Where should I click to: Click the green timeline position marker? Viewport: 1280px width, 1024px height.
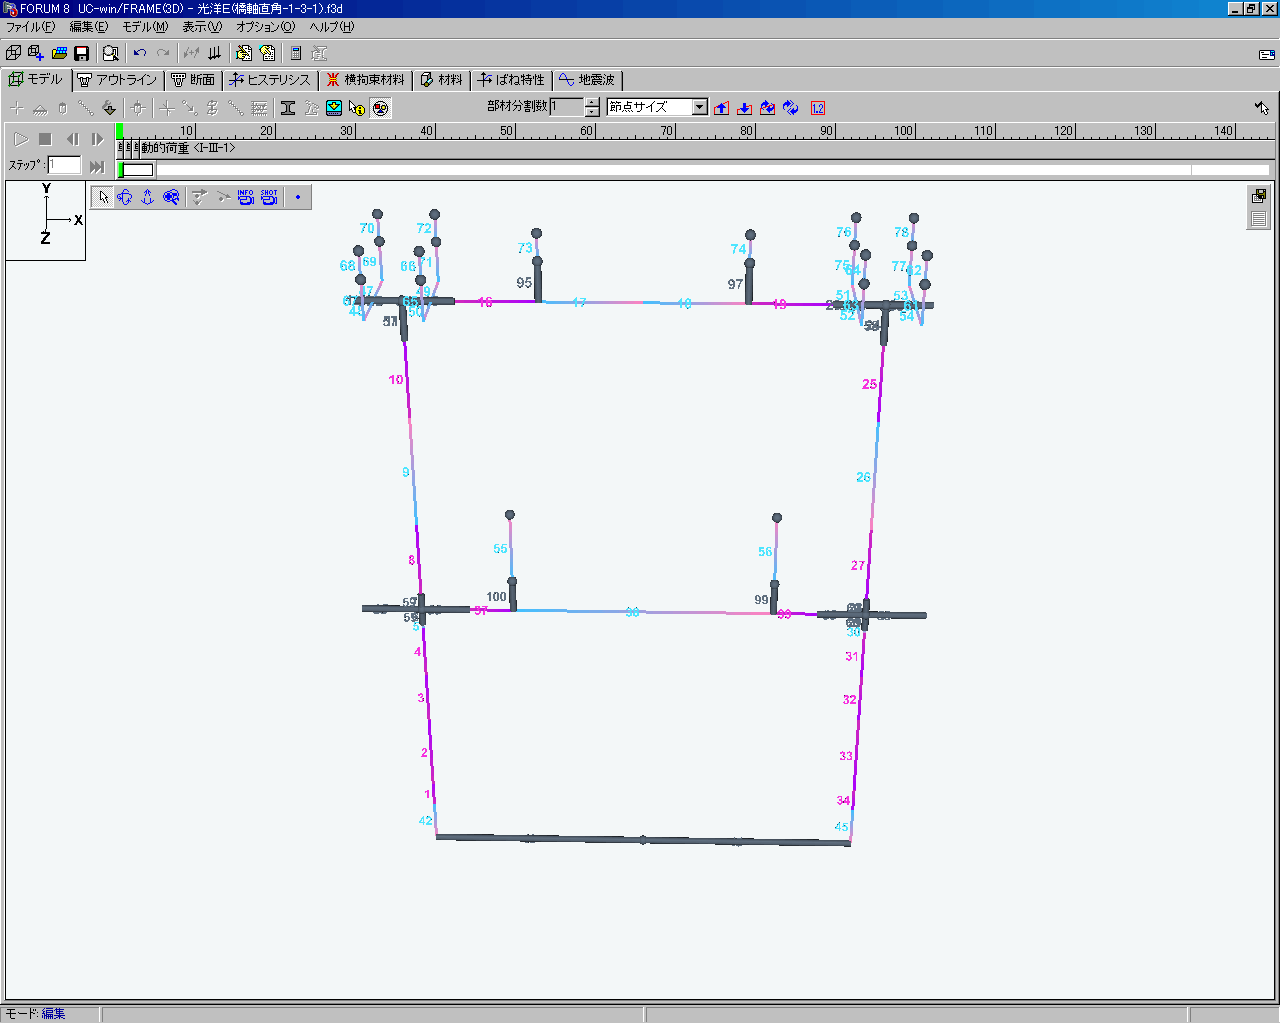point(119,131)
